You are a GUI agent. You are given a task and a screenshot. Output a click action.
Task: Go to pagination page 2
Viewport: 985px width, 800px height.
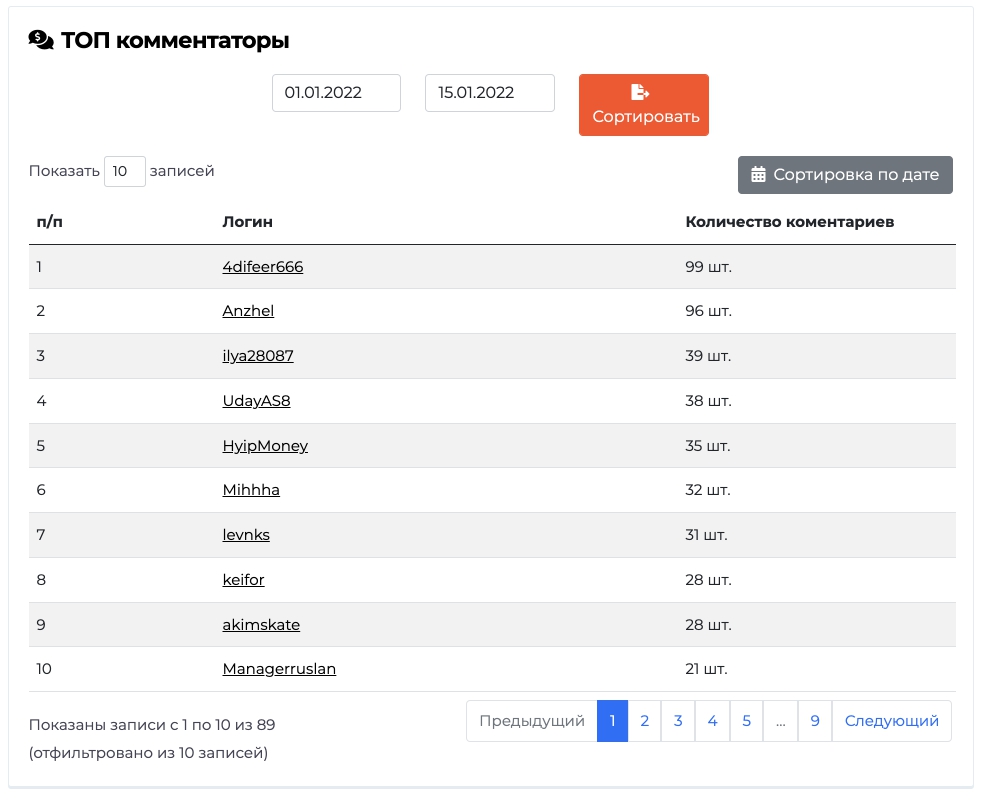645,721
